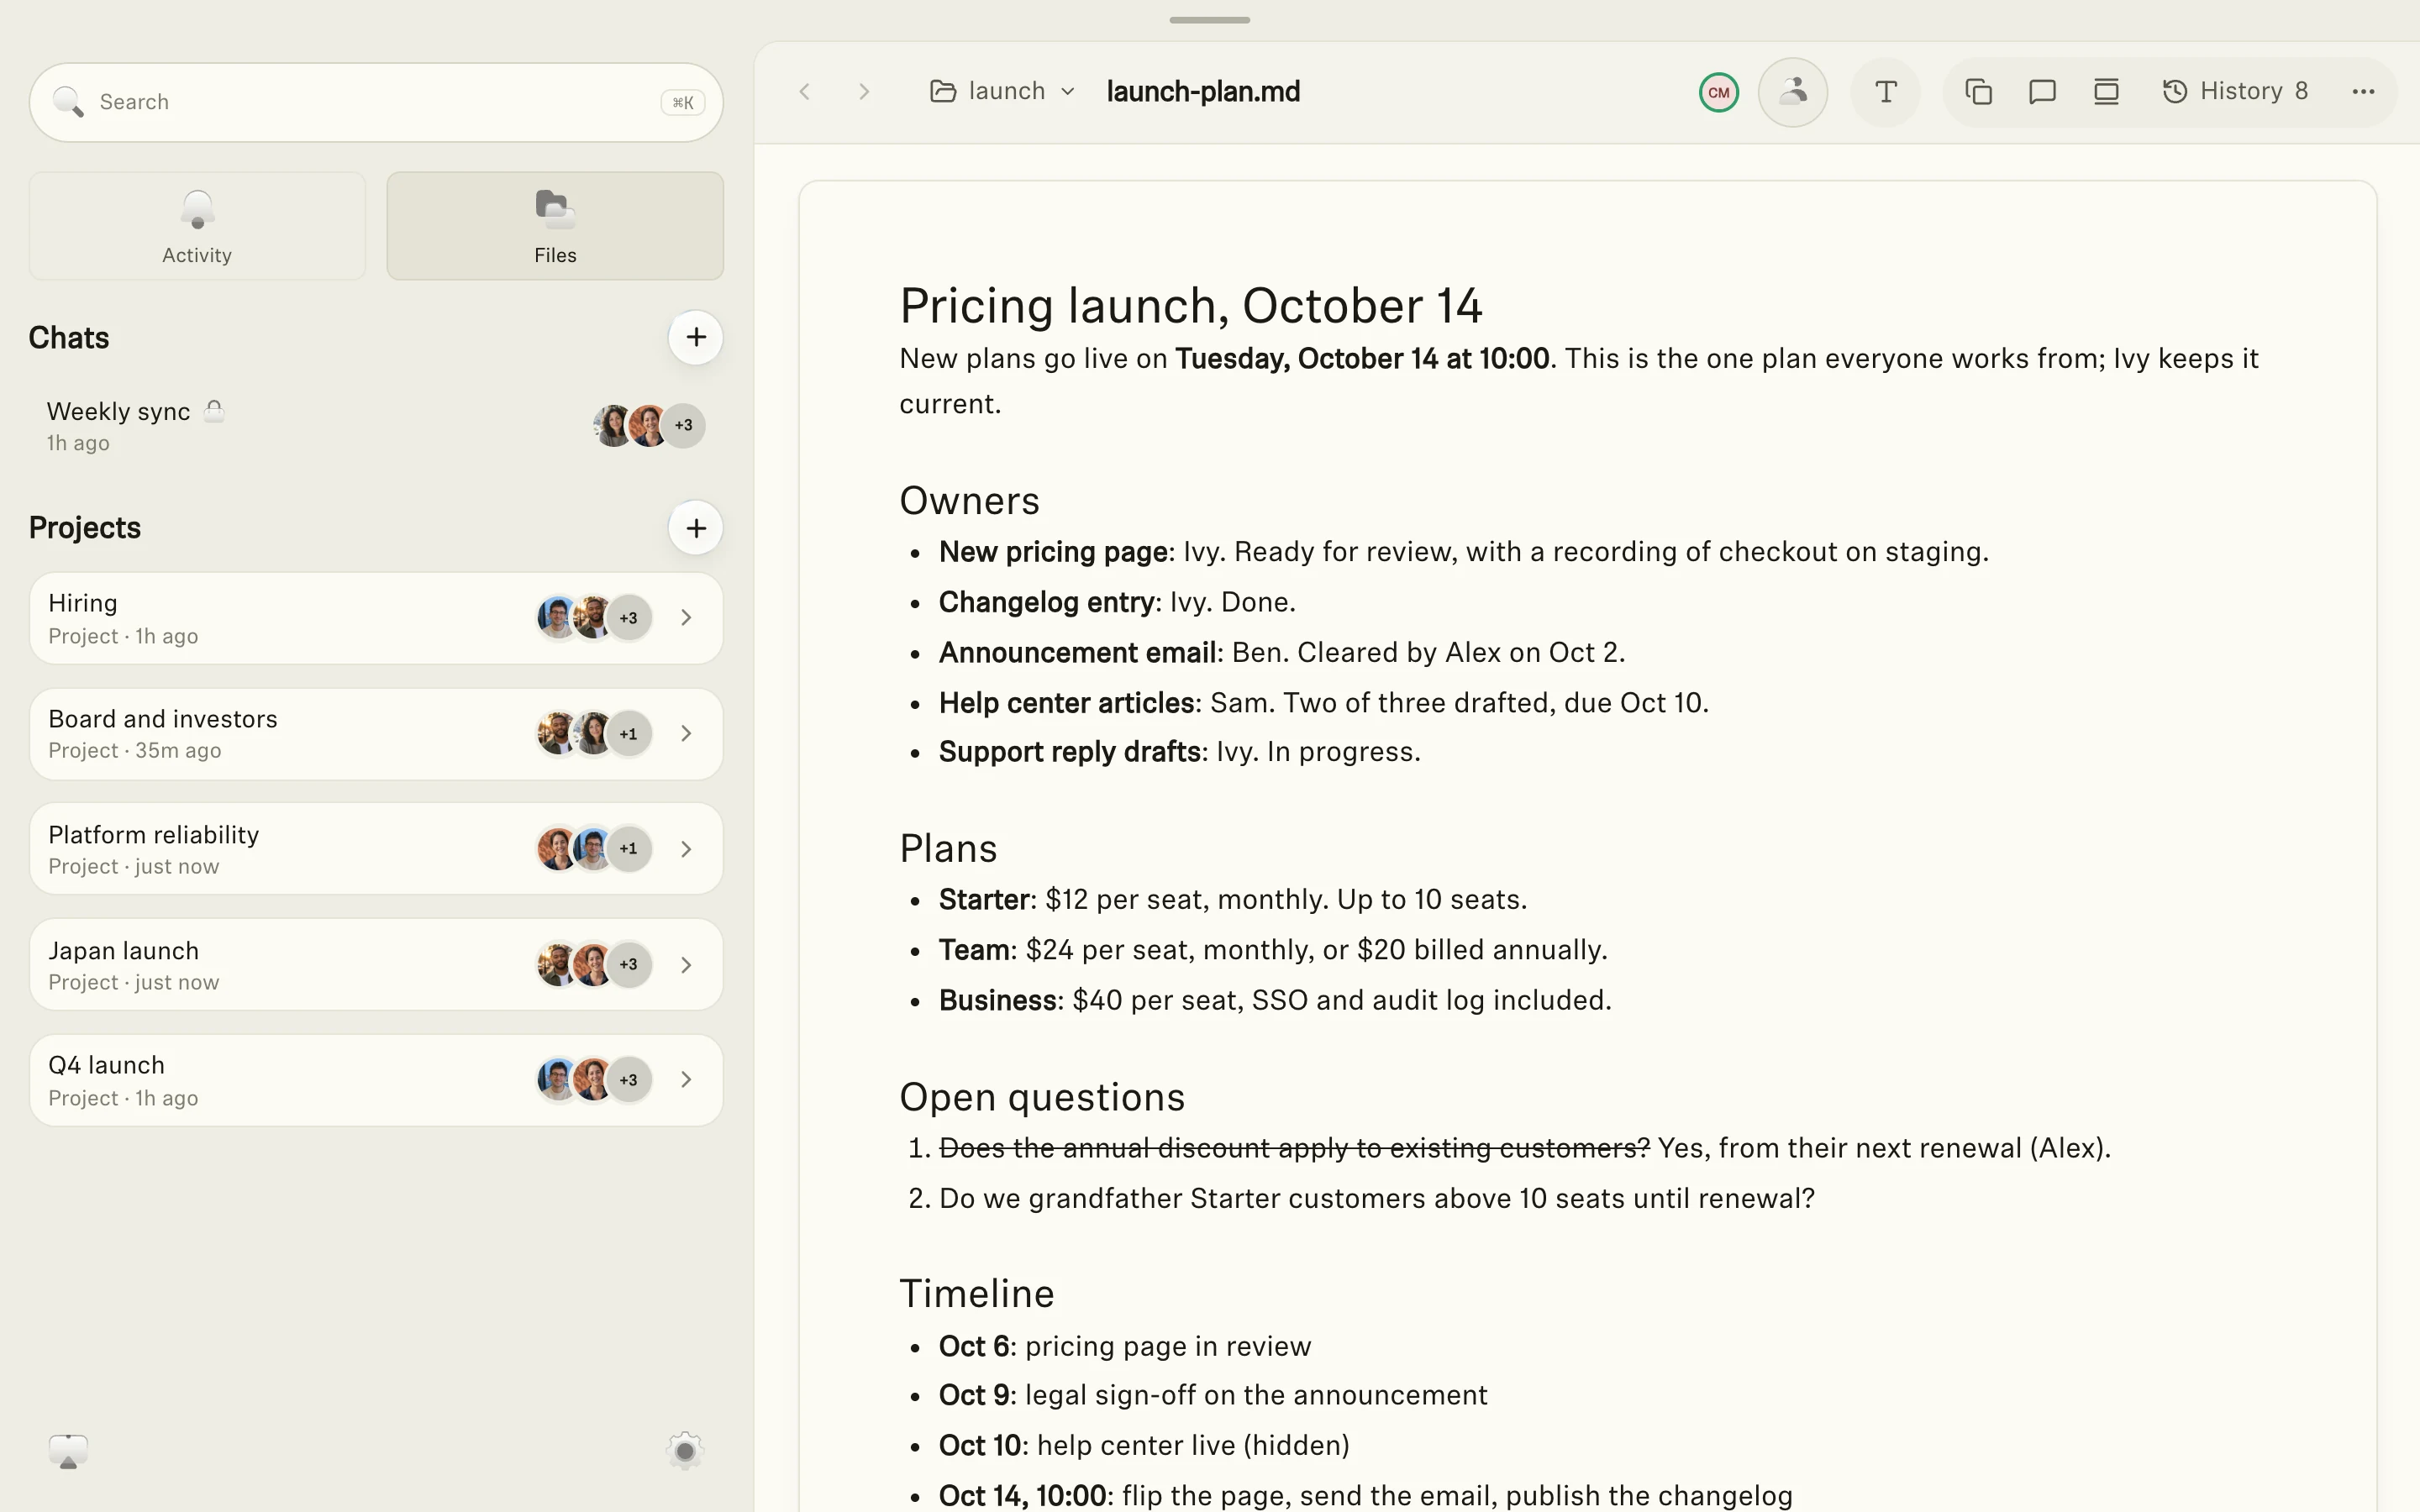The width and height of the screenshot is (2420, 1512).
Task: Click the Owners section heading
Action: pos(969,501)
